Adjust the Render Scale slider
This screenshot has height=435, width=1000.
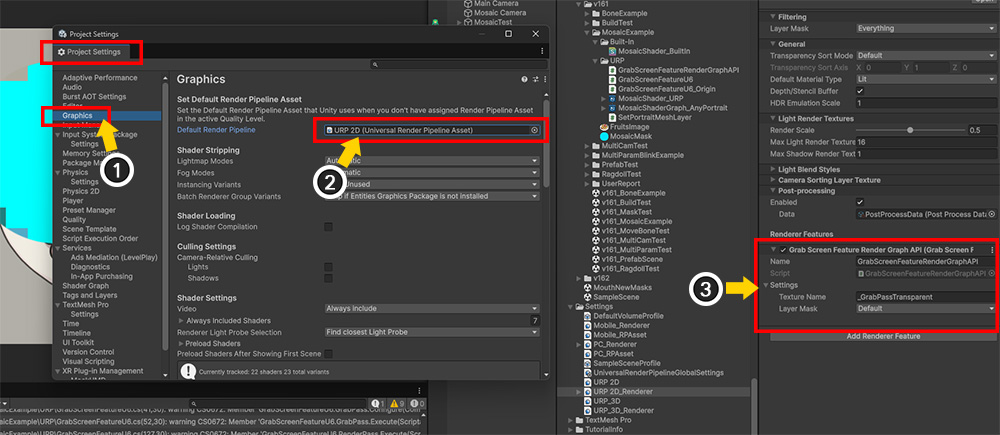point(909,130)
